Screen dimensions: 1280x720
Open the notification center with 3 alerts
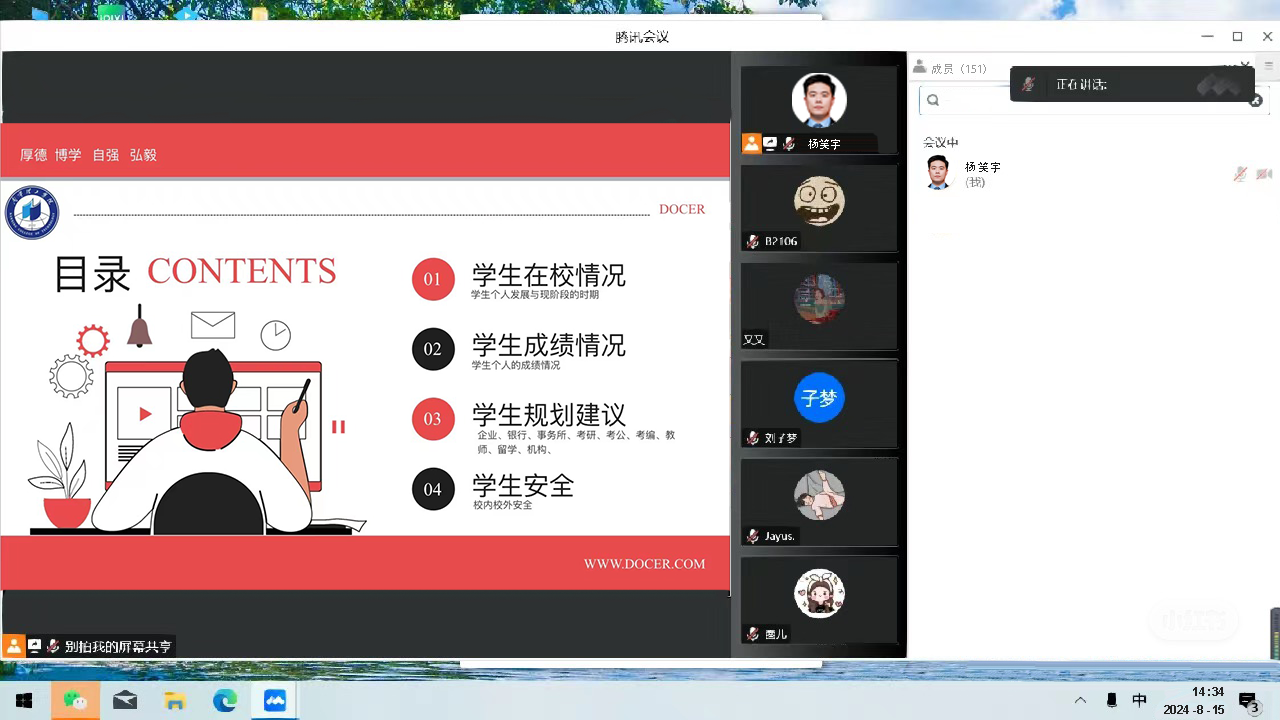click(1248, 700)
